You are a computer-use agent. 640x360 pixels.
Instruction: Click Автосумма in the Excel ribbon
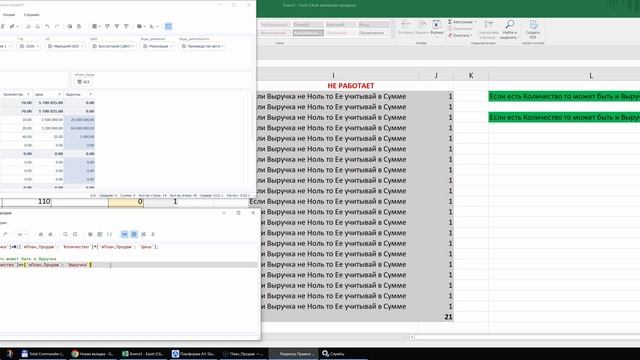(x=460, y=22)
